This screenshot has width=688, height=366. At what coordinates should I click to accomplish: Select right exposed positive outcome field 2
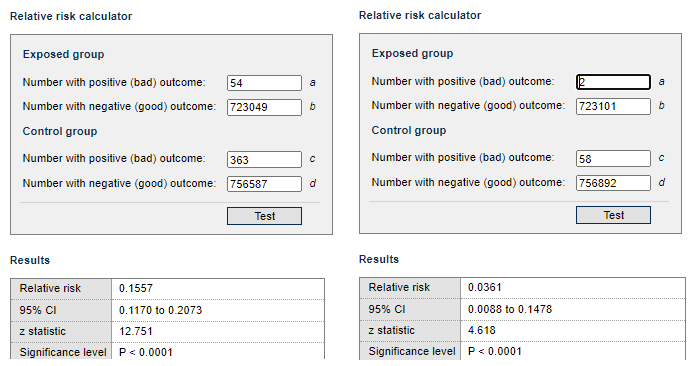[x=613, y=82]
